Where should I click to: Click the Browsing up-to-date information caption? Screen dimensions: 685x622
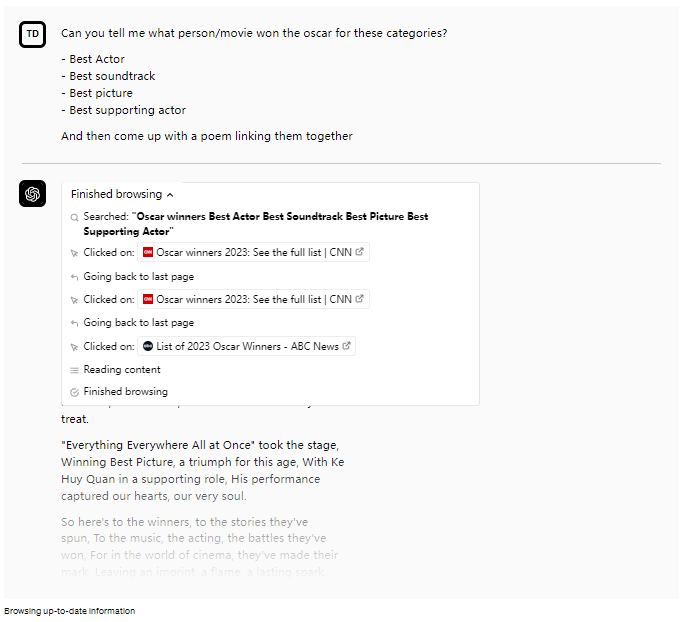(x=69, y=611)
